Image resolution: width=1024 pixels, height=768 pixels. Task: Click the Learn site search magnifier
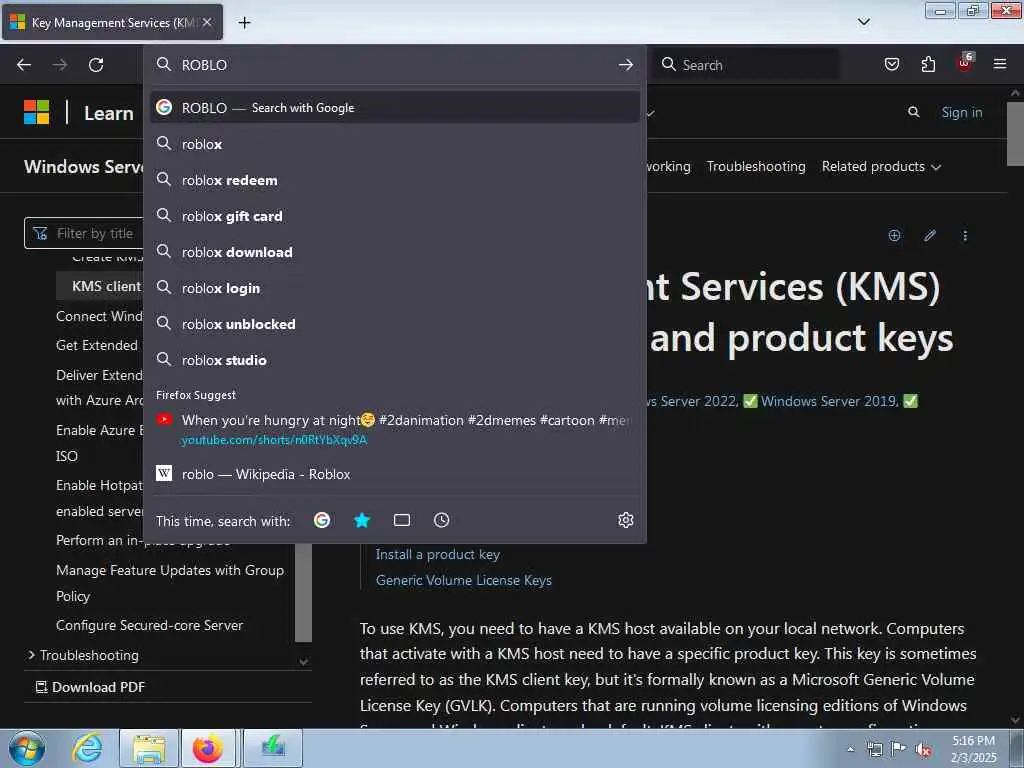pos(914,112)
